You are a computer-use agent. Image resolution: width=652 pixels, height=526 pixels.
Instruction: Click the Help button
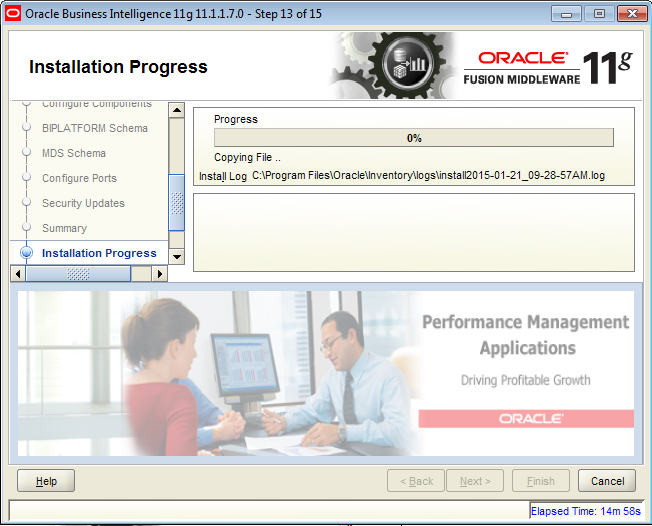pos(46,481)
